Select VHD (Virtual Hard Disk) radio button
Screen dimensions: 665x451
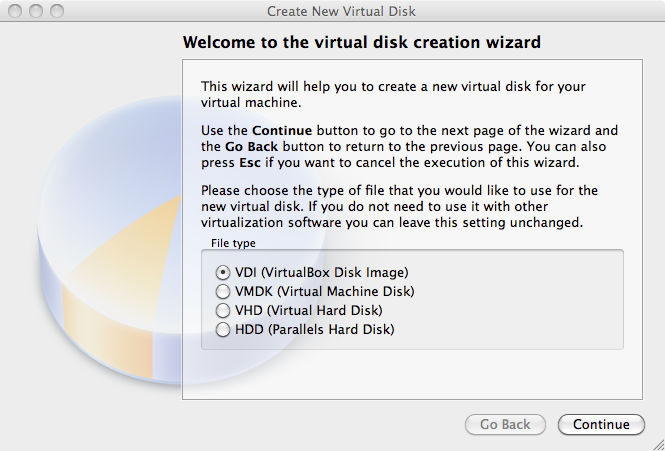click(223, 311)
